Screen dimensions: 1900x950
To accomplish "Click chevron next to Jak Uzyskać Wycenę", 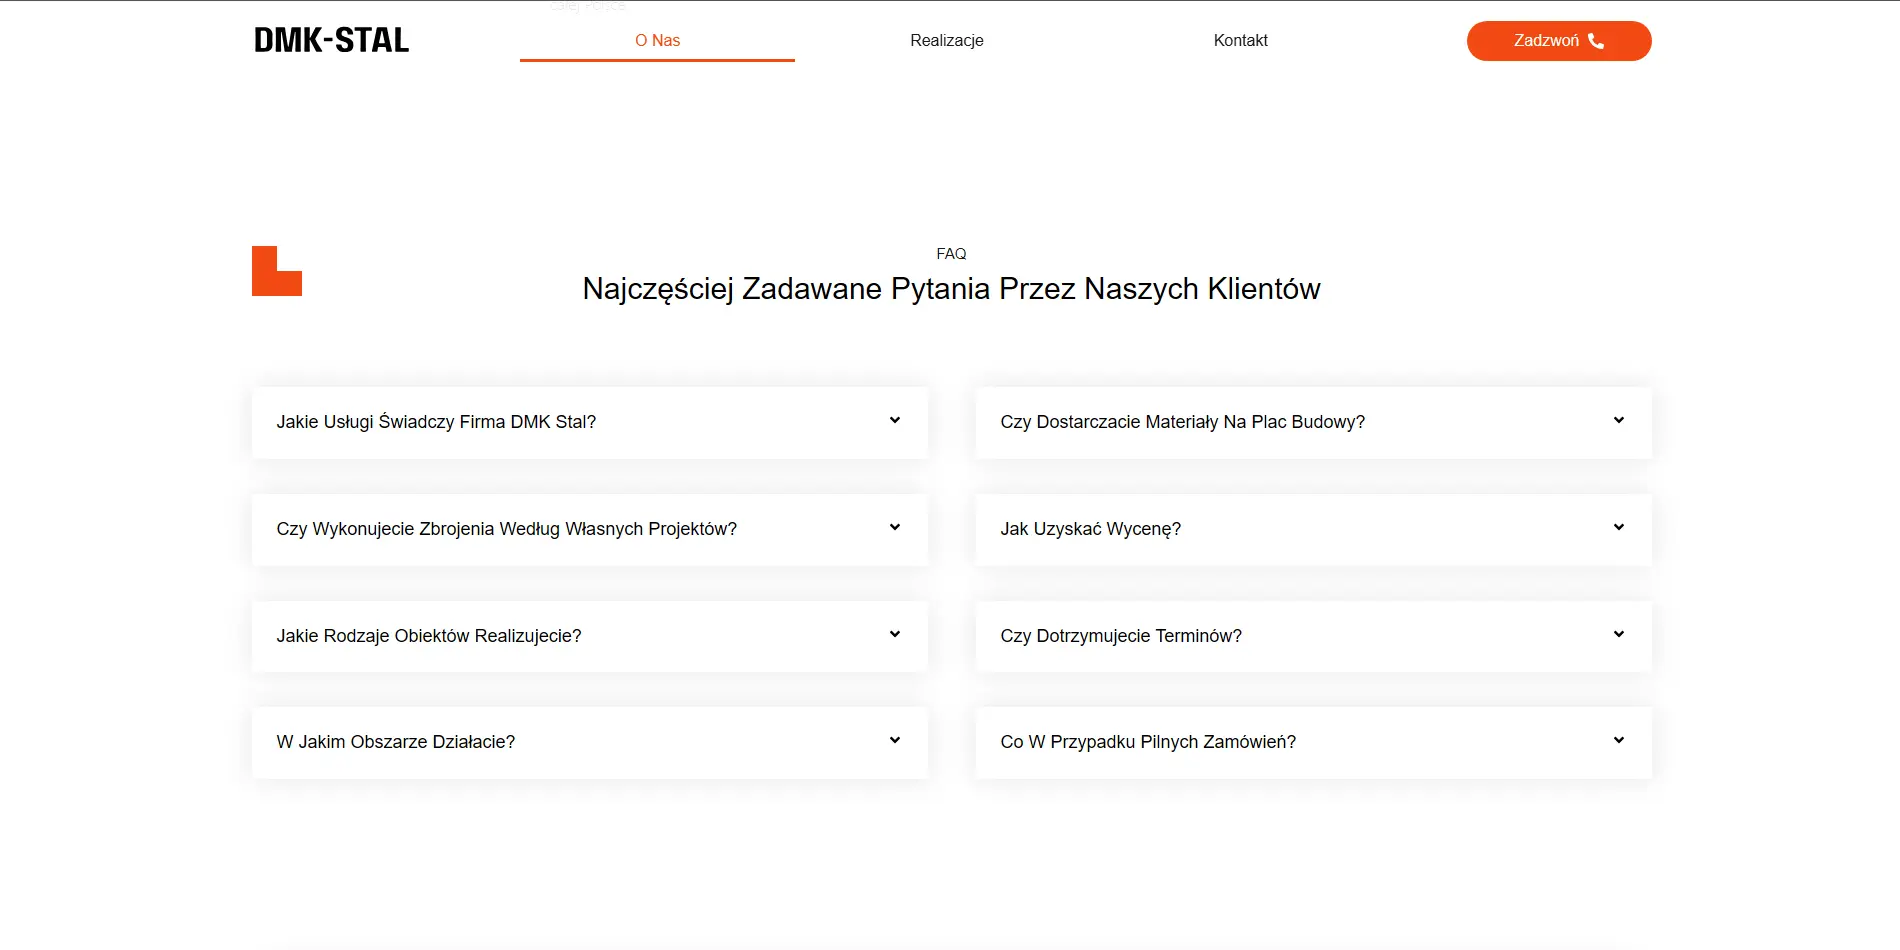I will pos(1618,527).
